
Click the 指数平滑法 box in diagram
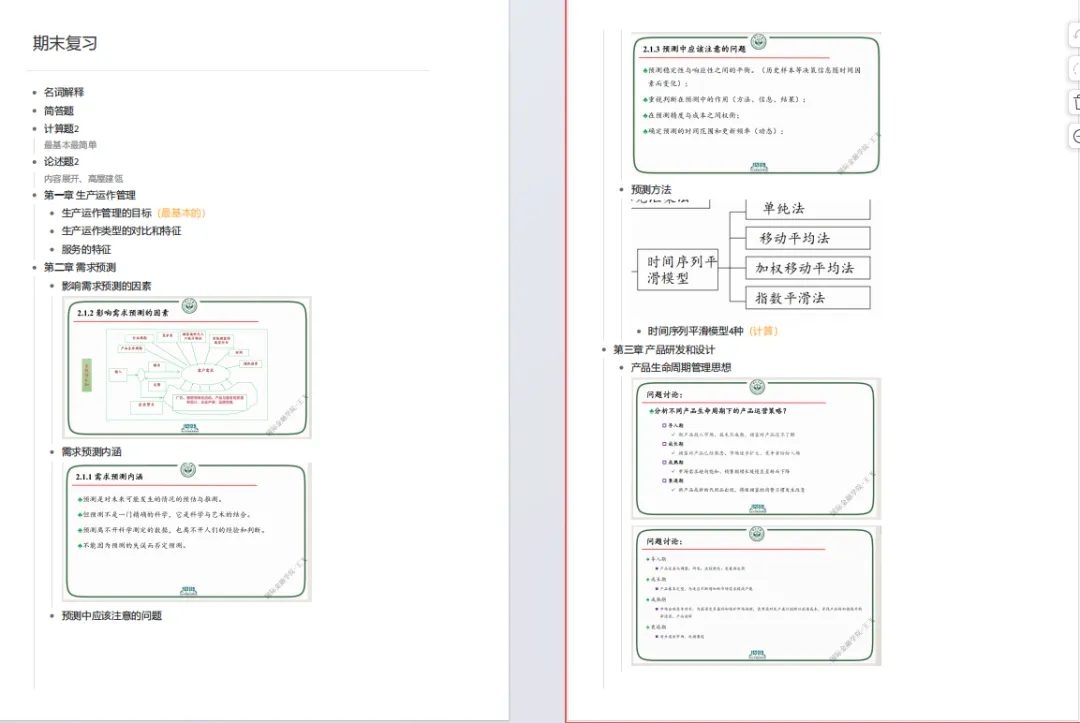[808, 297]
